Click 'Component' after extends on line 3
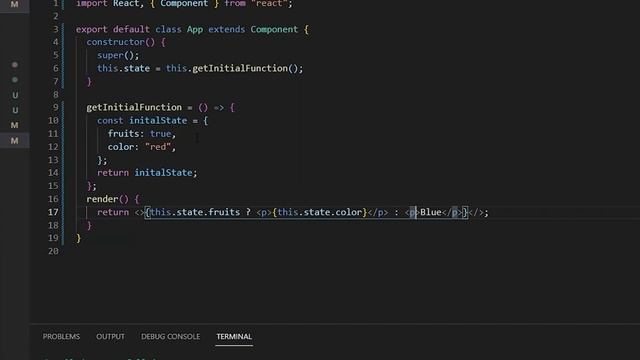640x360 pixels. 274,29
